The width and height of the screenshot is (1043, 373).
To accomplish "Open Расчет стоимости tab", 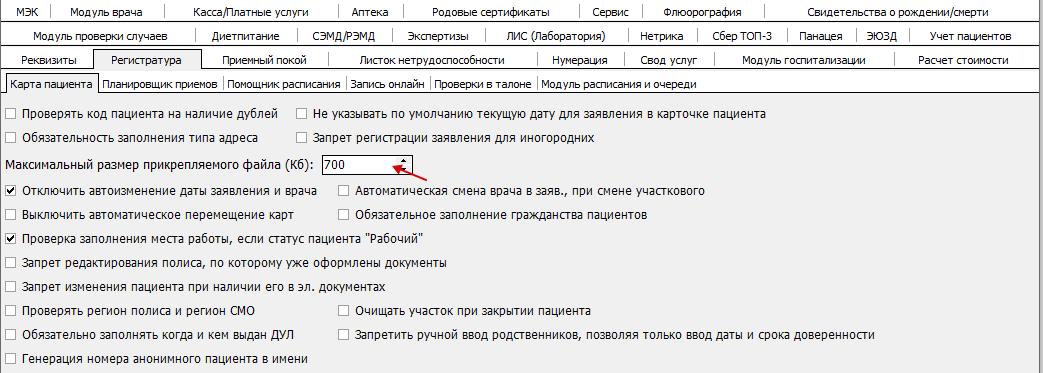I will point(963,60).
